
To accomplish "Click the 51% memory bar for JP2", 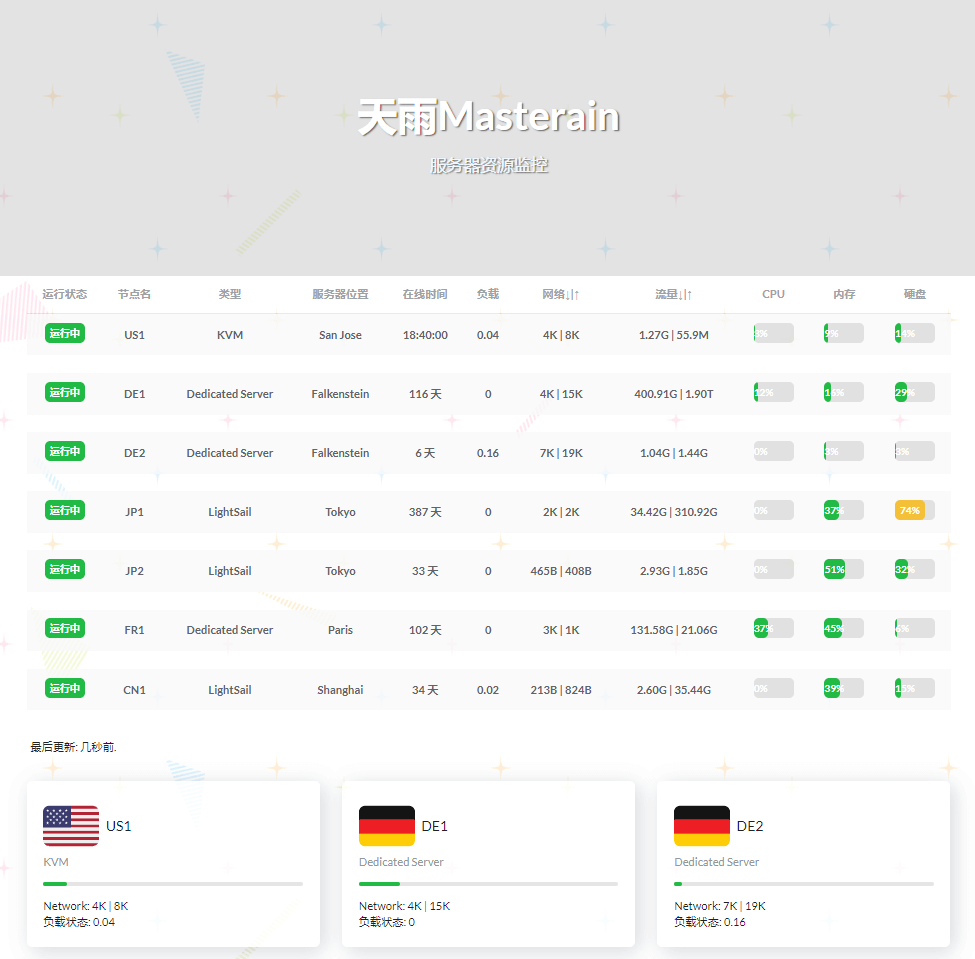I will coord(835,570).
